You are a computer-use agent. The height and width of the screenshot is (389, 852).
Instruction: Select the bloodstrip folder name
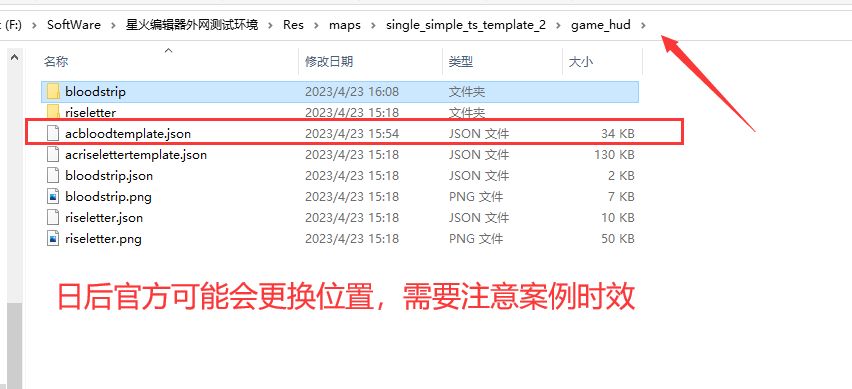point(95,91)
